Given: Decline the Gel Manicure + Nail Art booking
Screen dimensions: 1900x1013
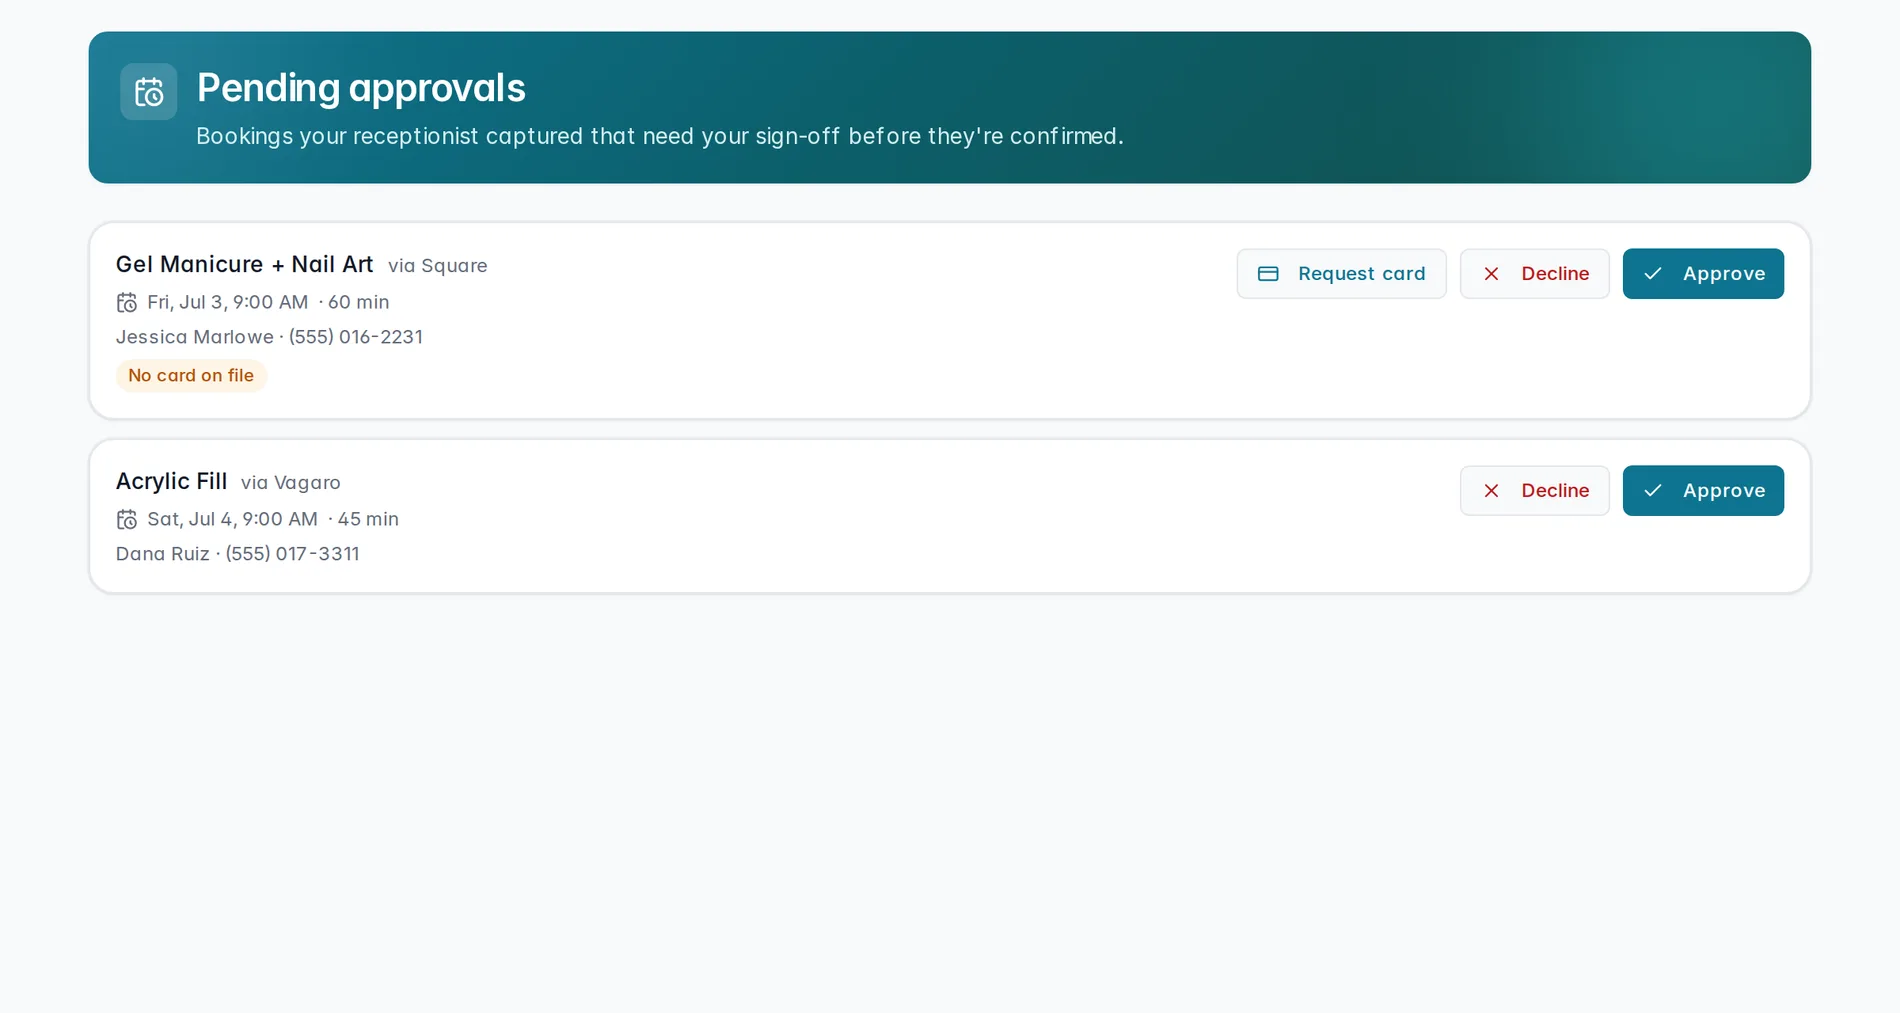Looking at the screenshot, I should [x=1534, y=274].
